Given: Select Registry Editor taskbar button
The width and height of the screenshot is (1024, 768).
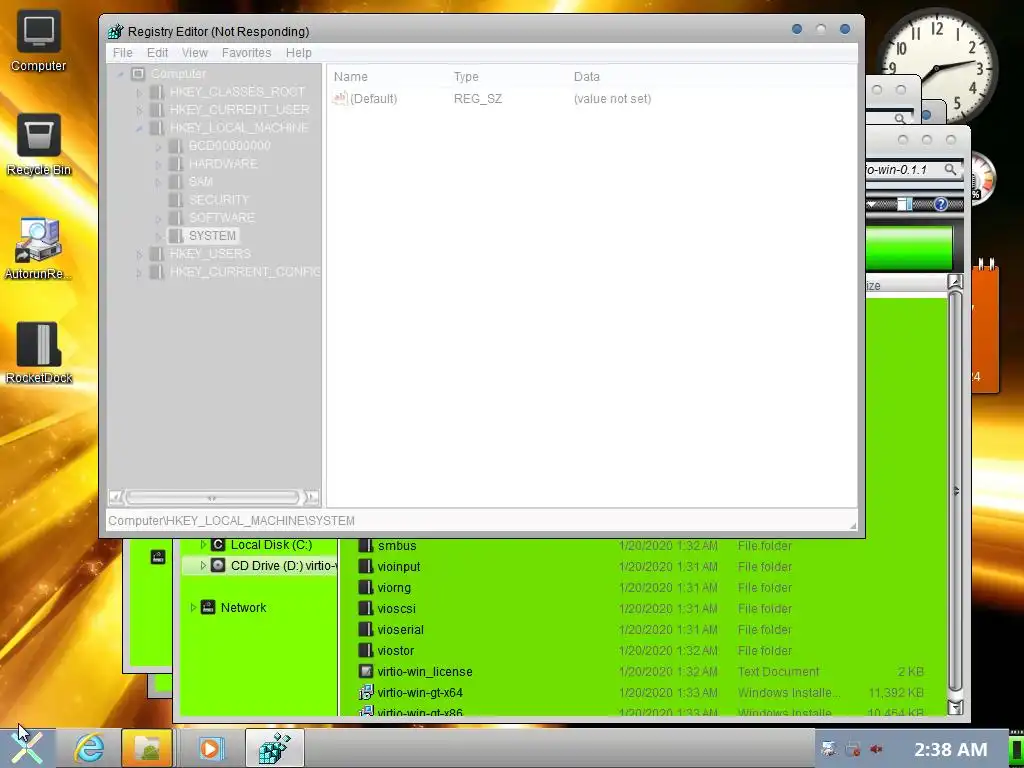Looking at the screenshot, I should point(275,748).
